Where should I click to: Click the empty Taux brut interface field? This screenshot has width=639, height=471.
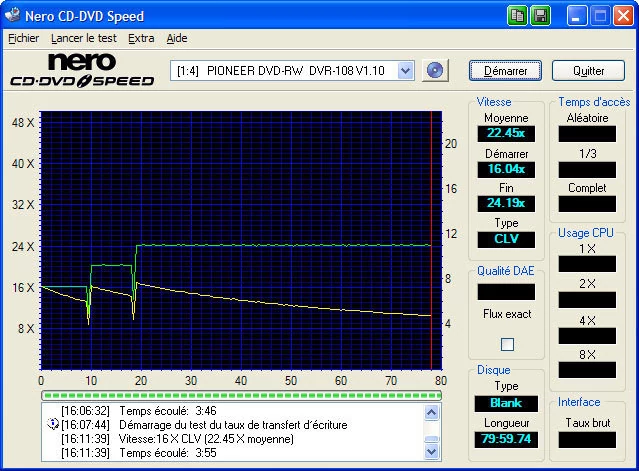point(587,440)
